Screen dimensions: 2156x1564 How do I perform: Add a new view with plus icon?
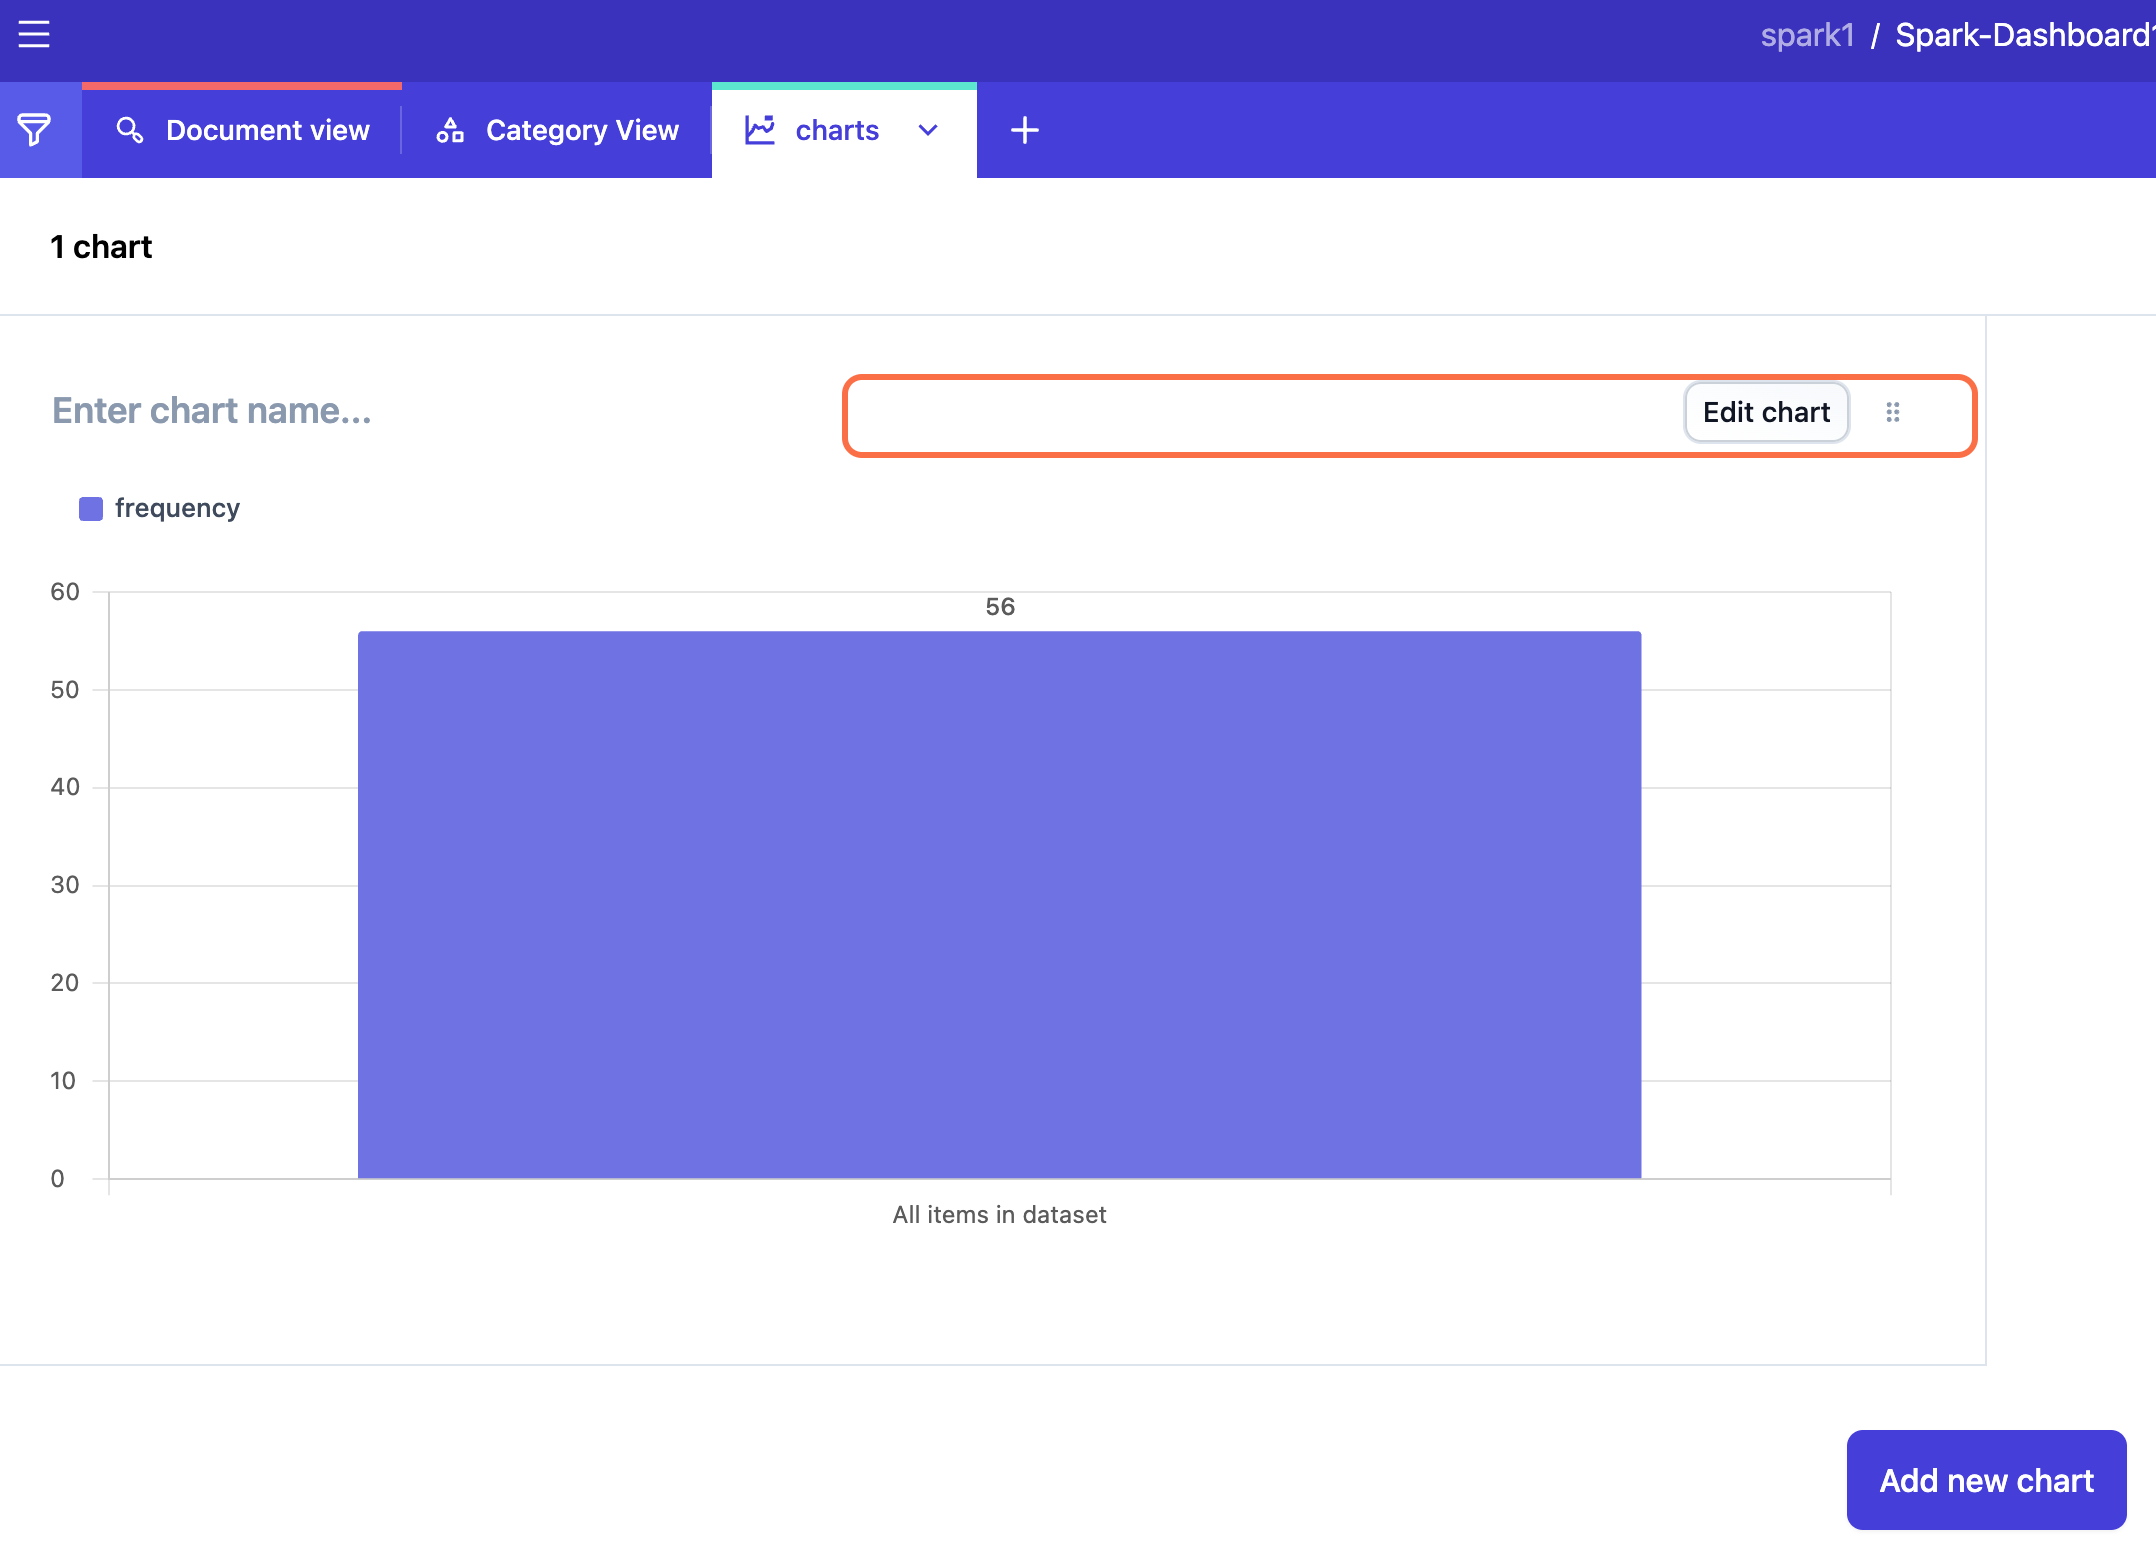(1024, 130)
